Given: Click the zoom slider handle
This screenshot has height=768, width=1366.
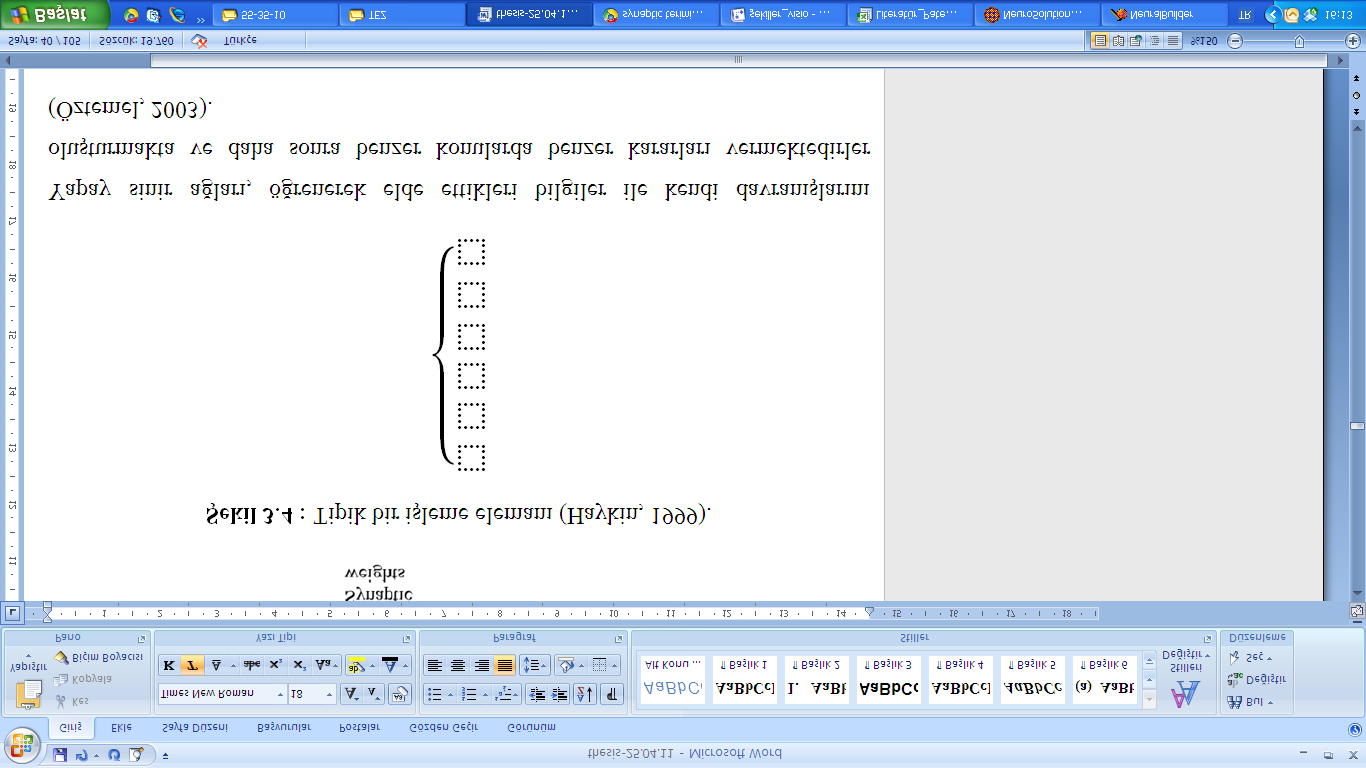Looking at the screenshot, I should [1299, 41].
